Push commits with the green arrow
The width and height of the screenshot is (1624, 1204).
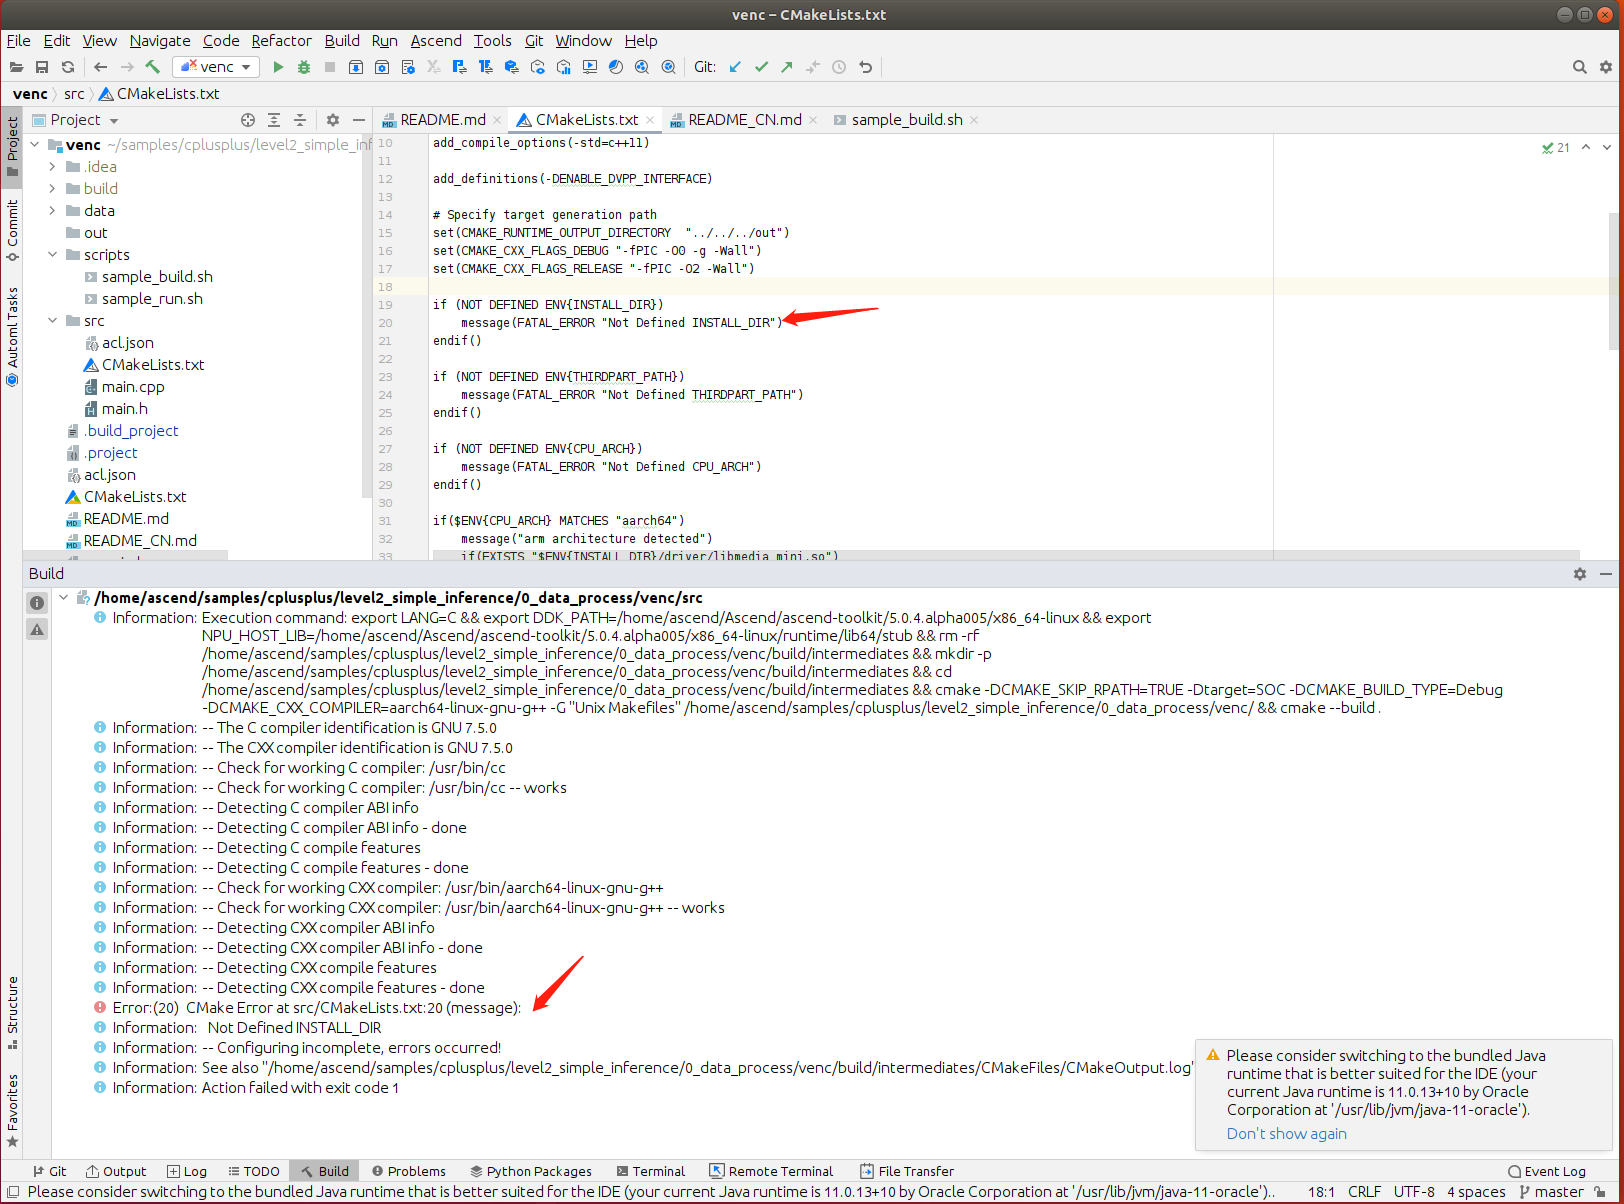coord(787,67)
